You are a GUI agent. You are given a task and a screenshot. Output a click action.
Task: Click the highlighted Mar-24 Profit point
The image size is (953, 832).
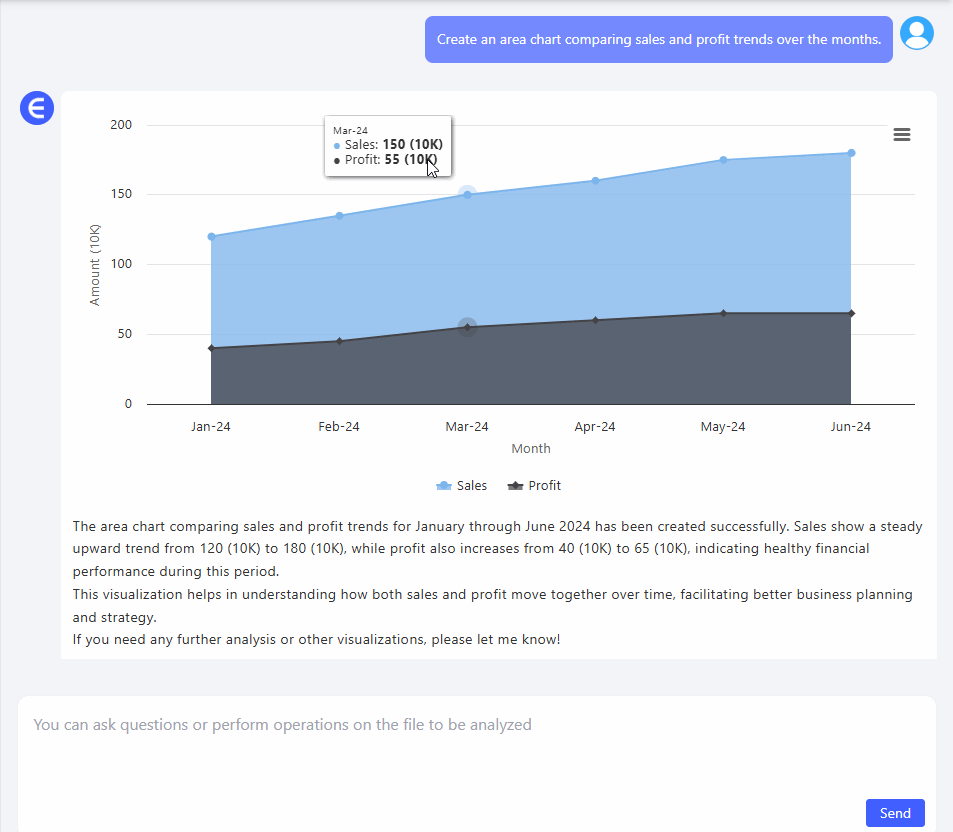(x=467, y=327)
